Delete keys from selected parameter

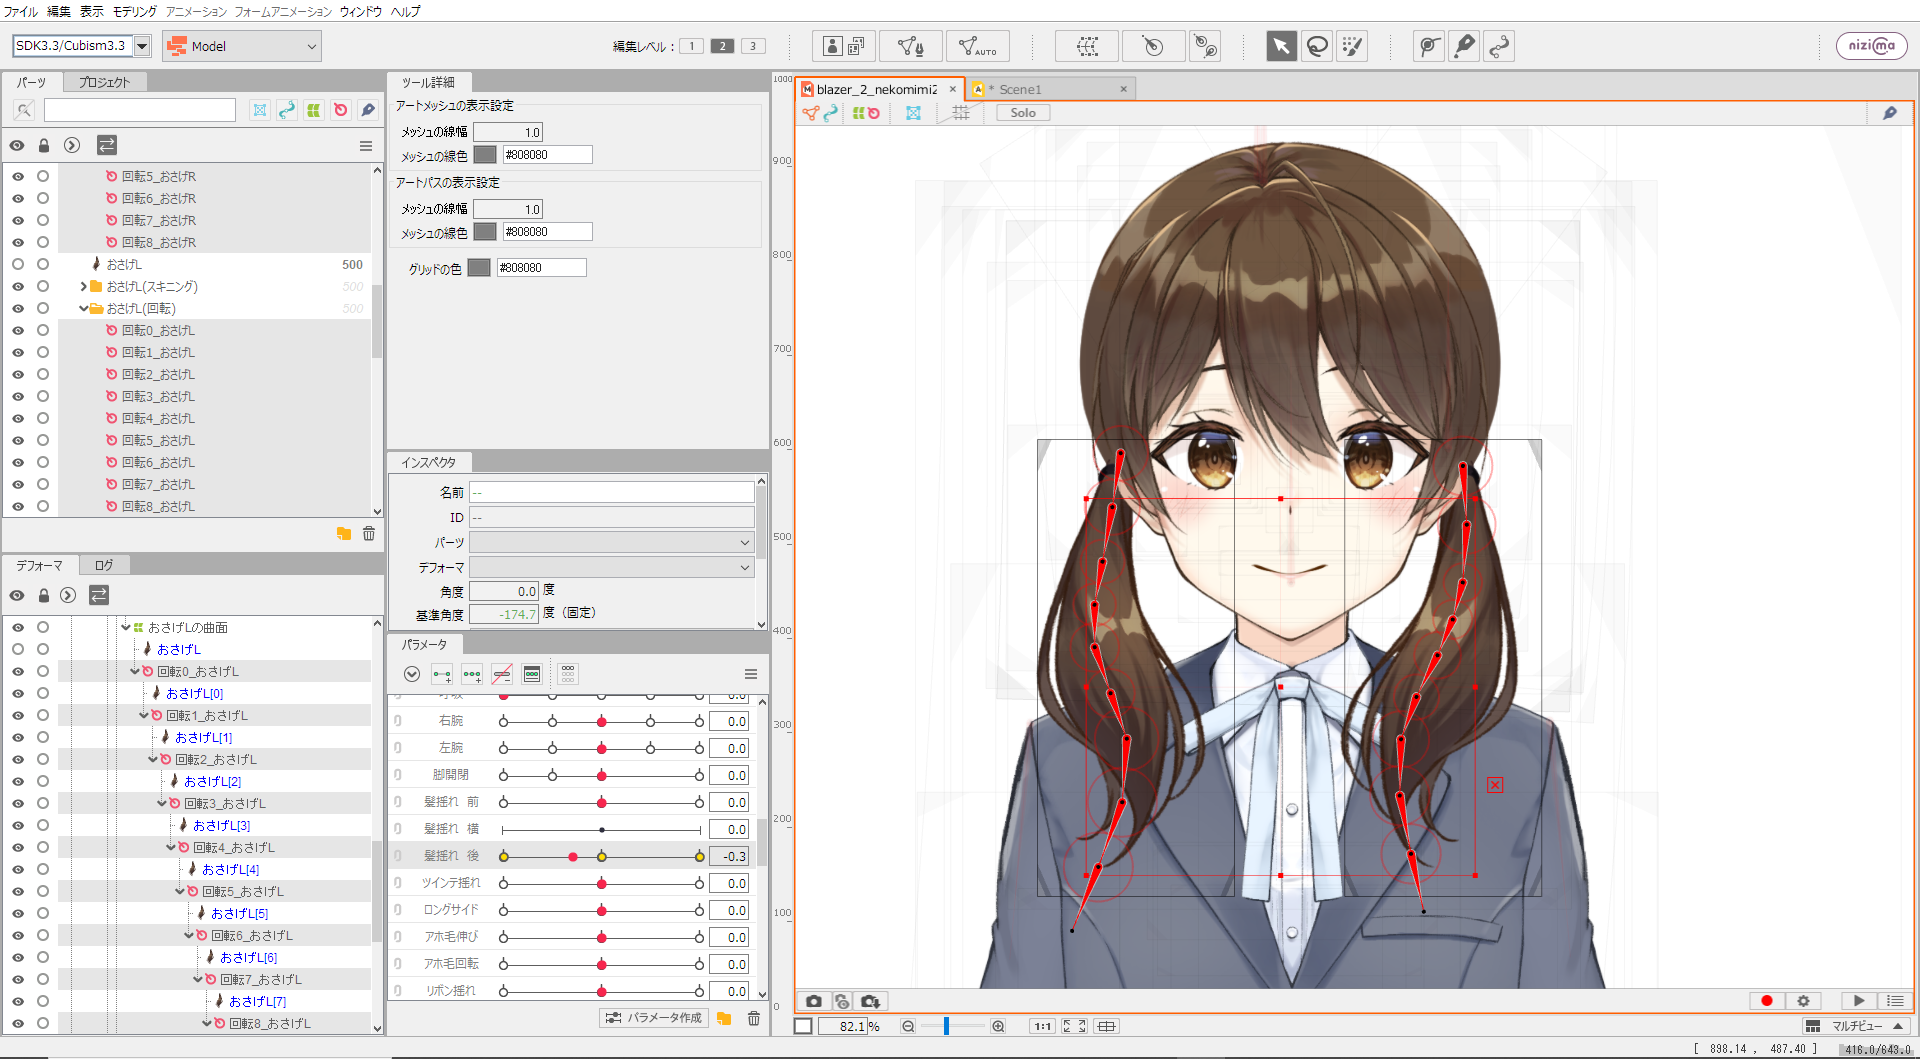502,674
